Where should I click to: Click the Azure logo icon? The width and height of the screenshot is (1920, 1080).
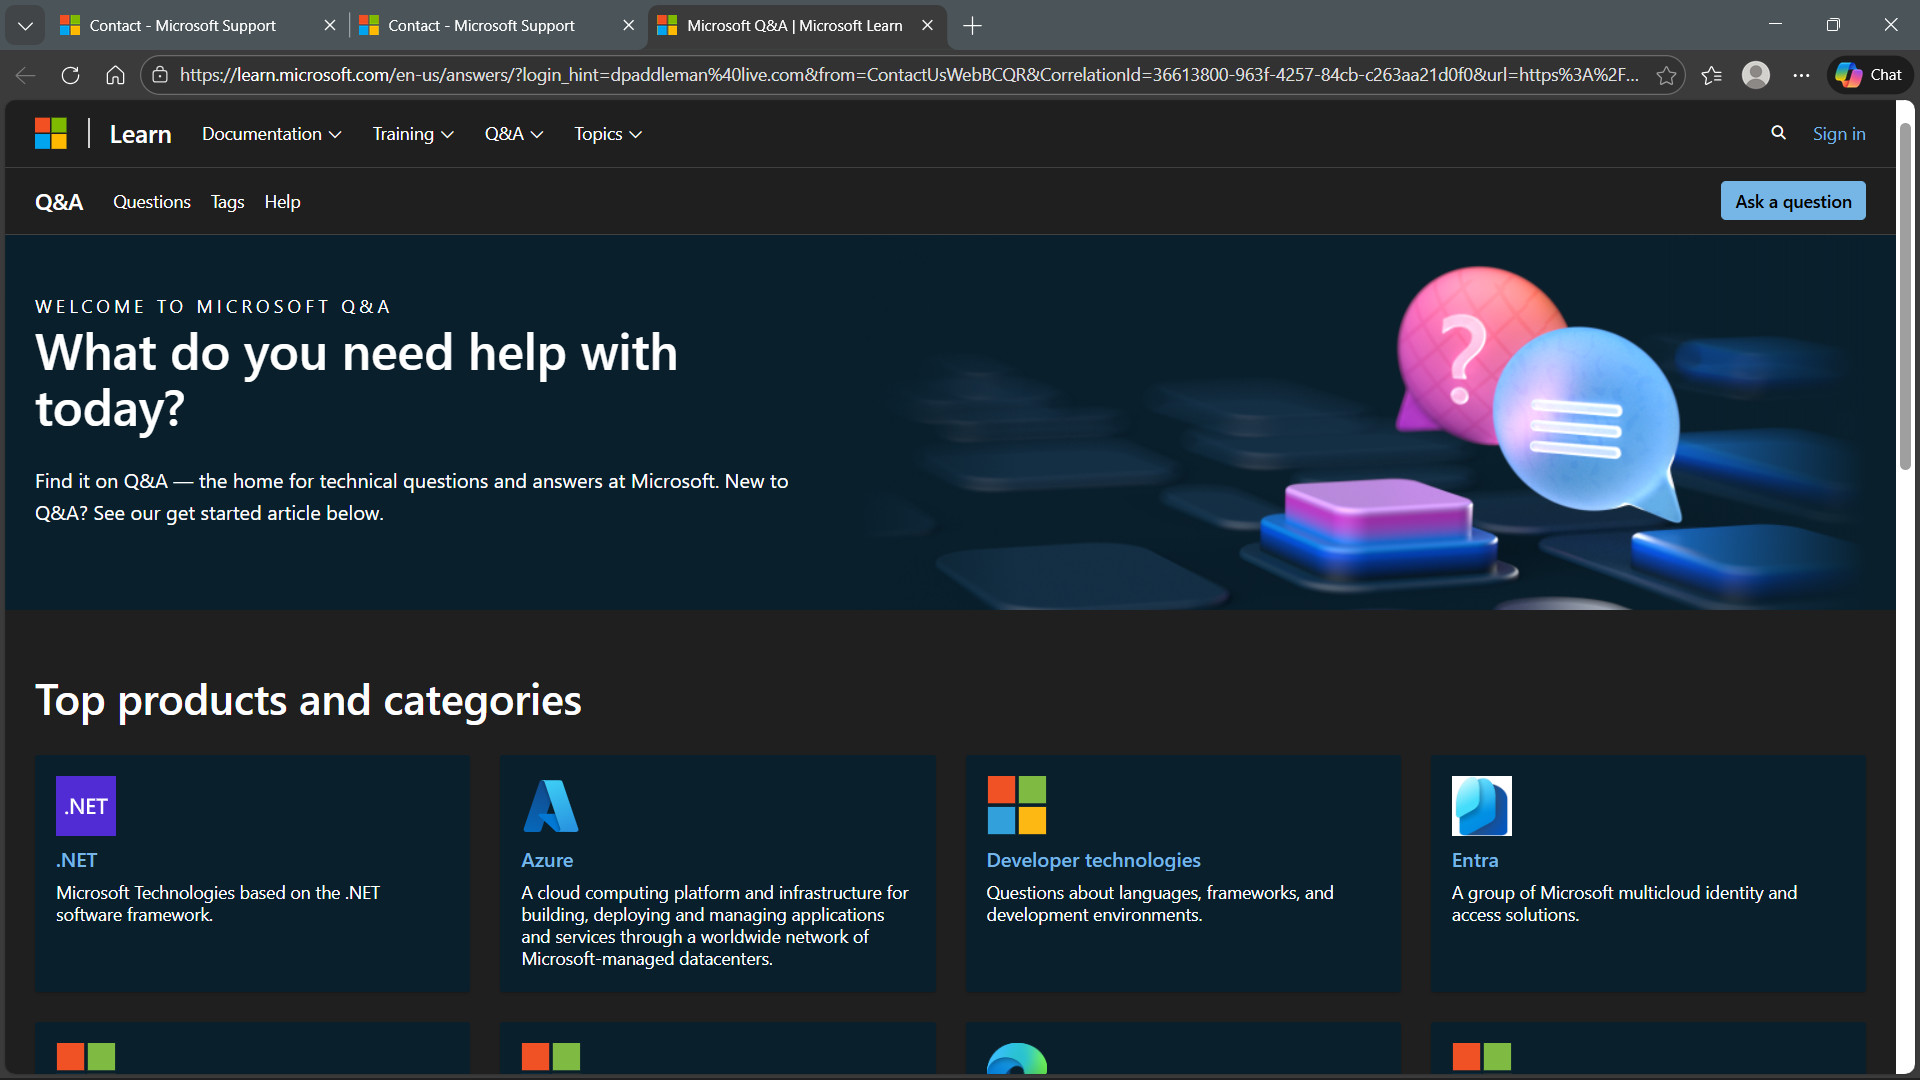coord(551,806)
